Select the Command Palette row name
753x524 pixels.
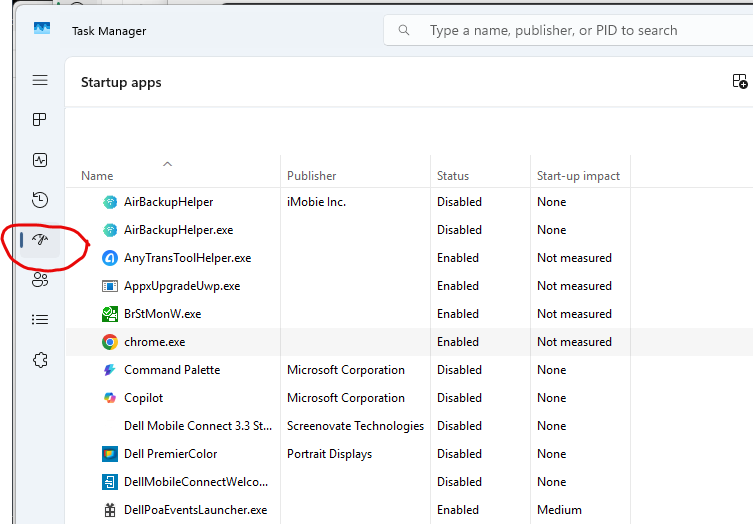172,370
